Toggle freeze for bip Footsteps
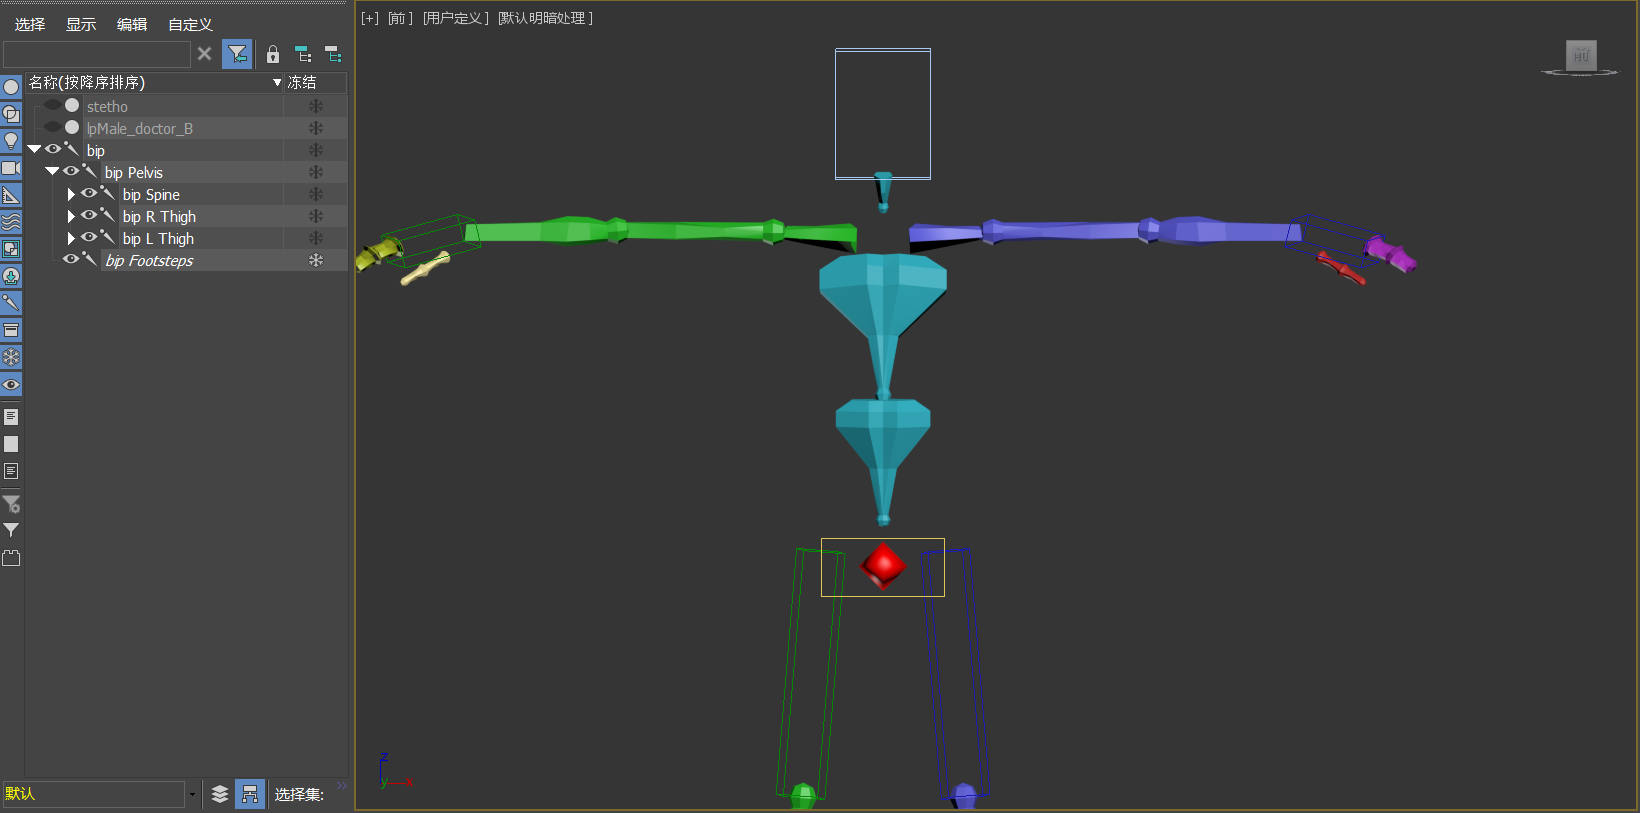1640x813 pixels. pos(316,260)
